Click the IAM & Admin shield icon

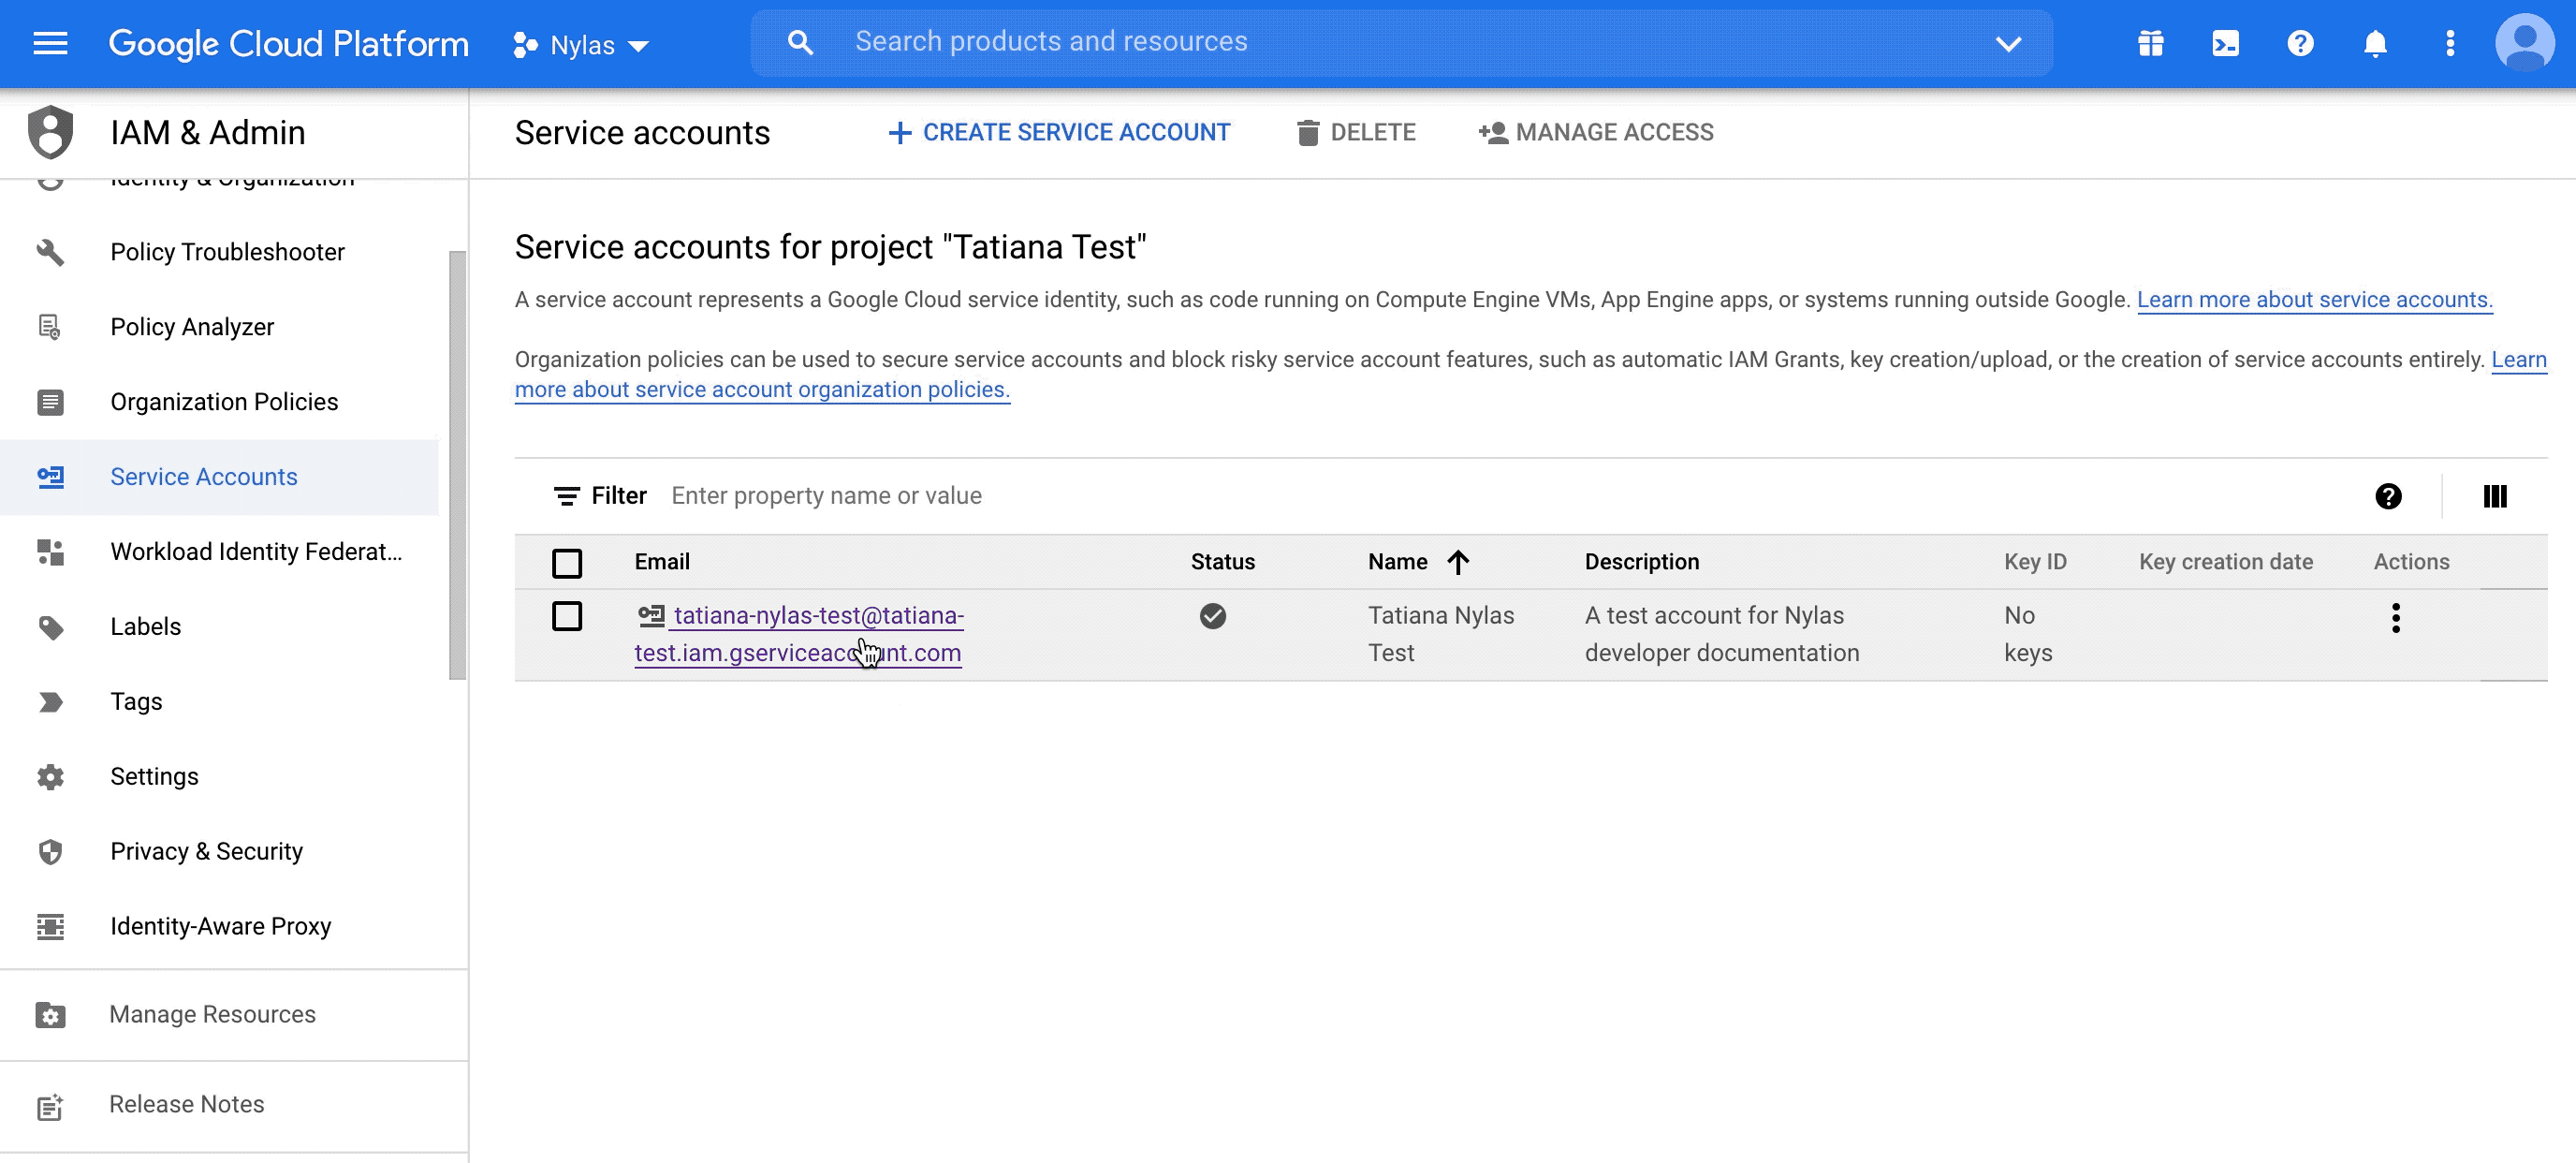(x=50, y=131)
